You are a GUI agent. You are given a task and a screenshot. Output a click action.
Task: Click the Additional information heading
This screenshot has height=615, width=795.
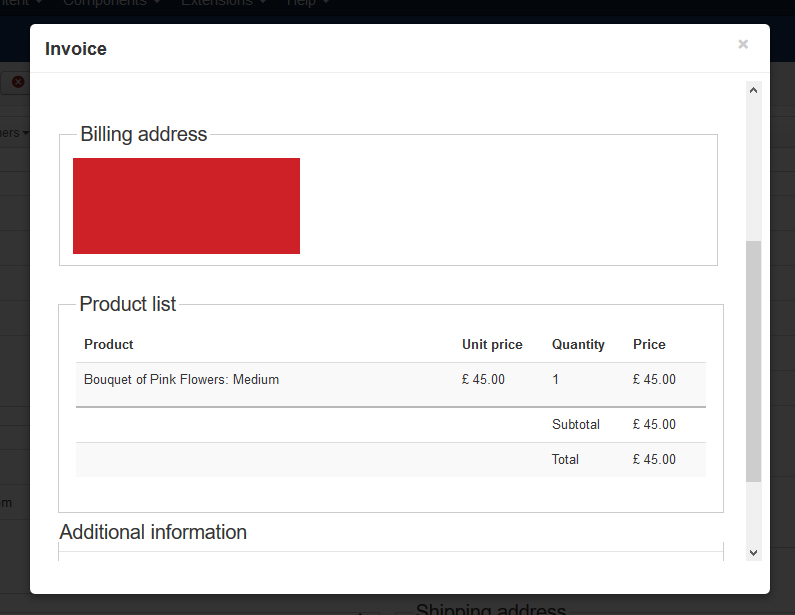(153, 532)
